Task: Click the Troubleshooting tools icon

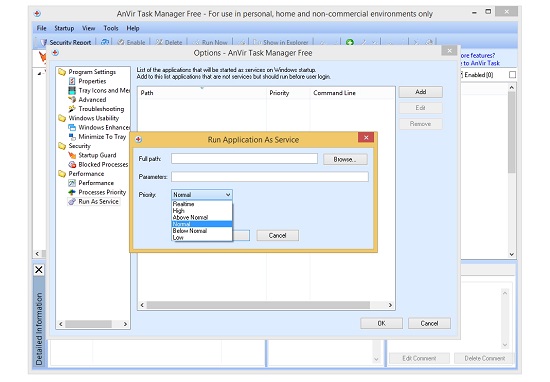Action: 72,109
